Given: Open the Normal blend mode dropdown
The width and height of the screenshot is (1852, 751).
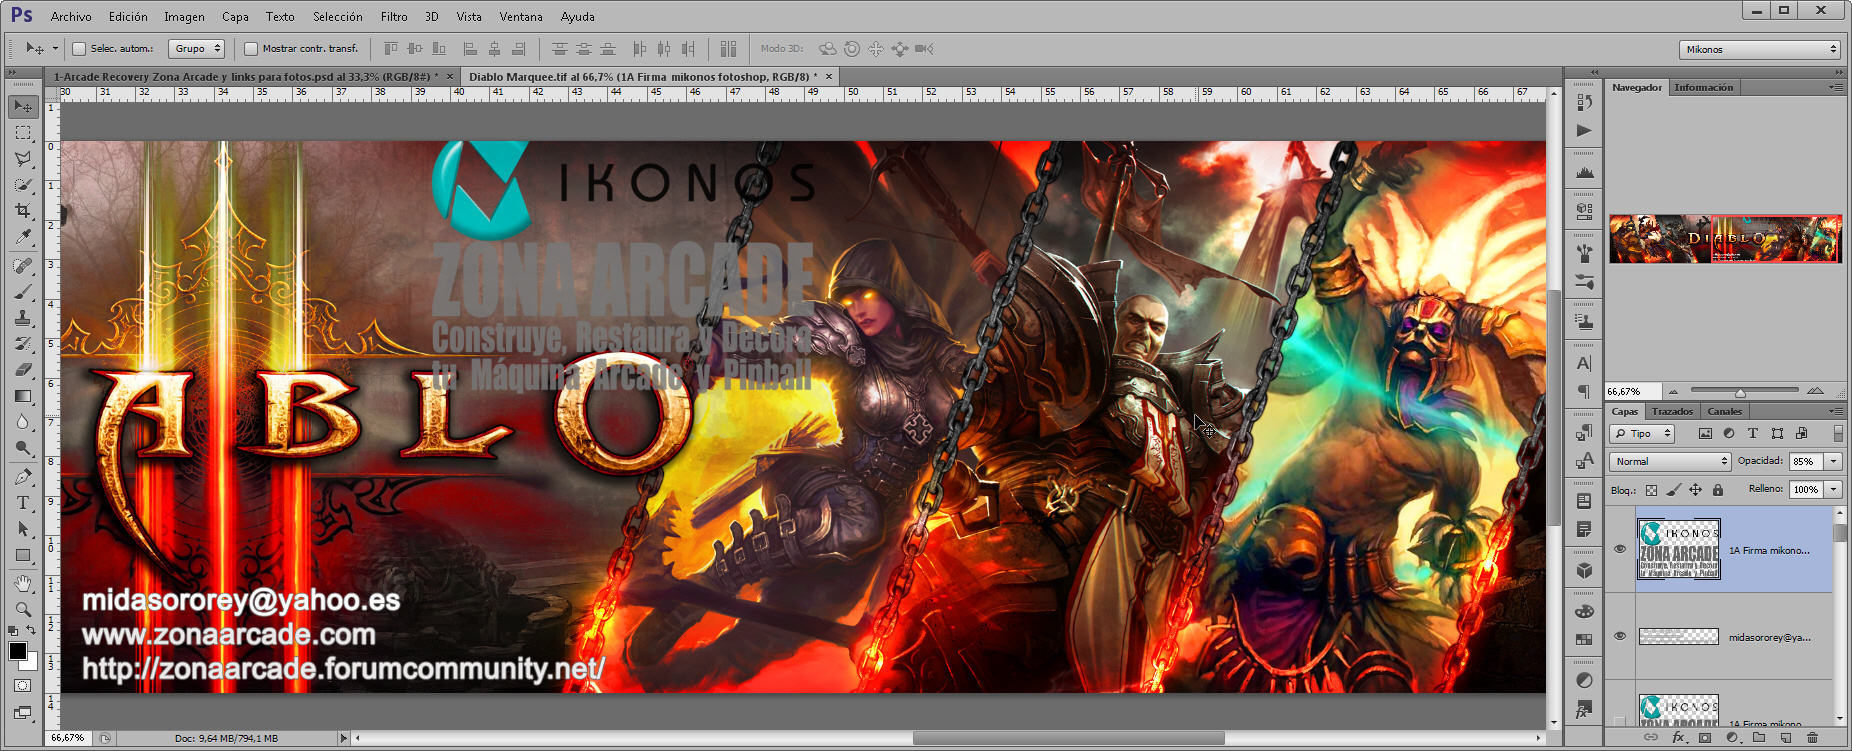Looking at the screenshot, I should point(1670,461).
